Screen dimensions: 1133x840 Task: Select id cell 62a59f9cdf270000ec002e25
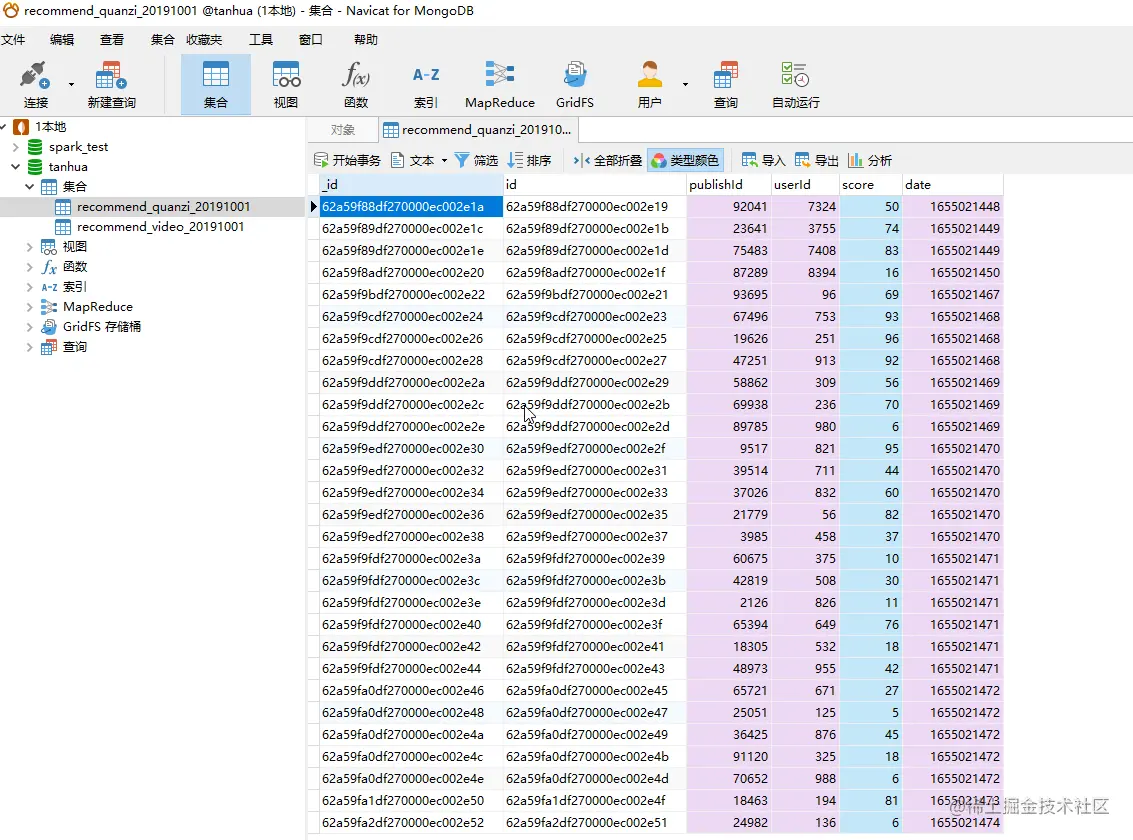click(595, 339)
